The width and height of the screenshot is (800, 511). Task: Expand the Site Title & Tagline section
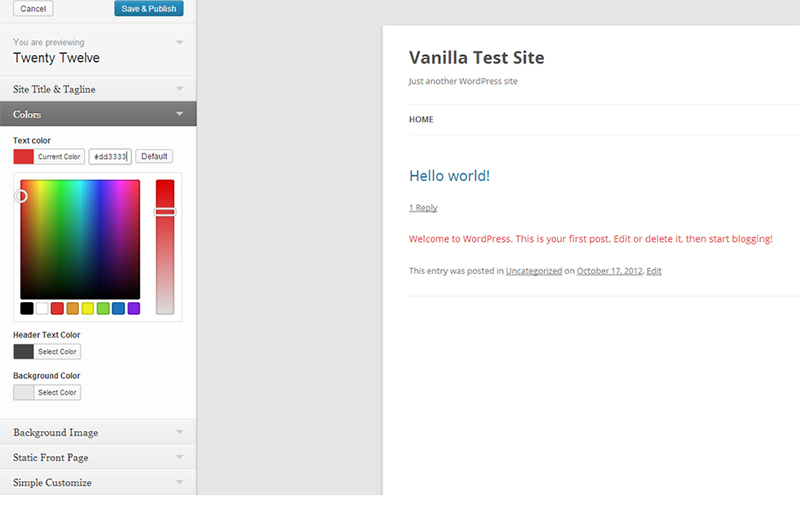tap(98, 89)
